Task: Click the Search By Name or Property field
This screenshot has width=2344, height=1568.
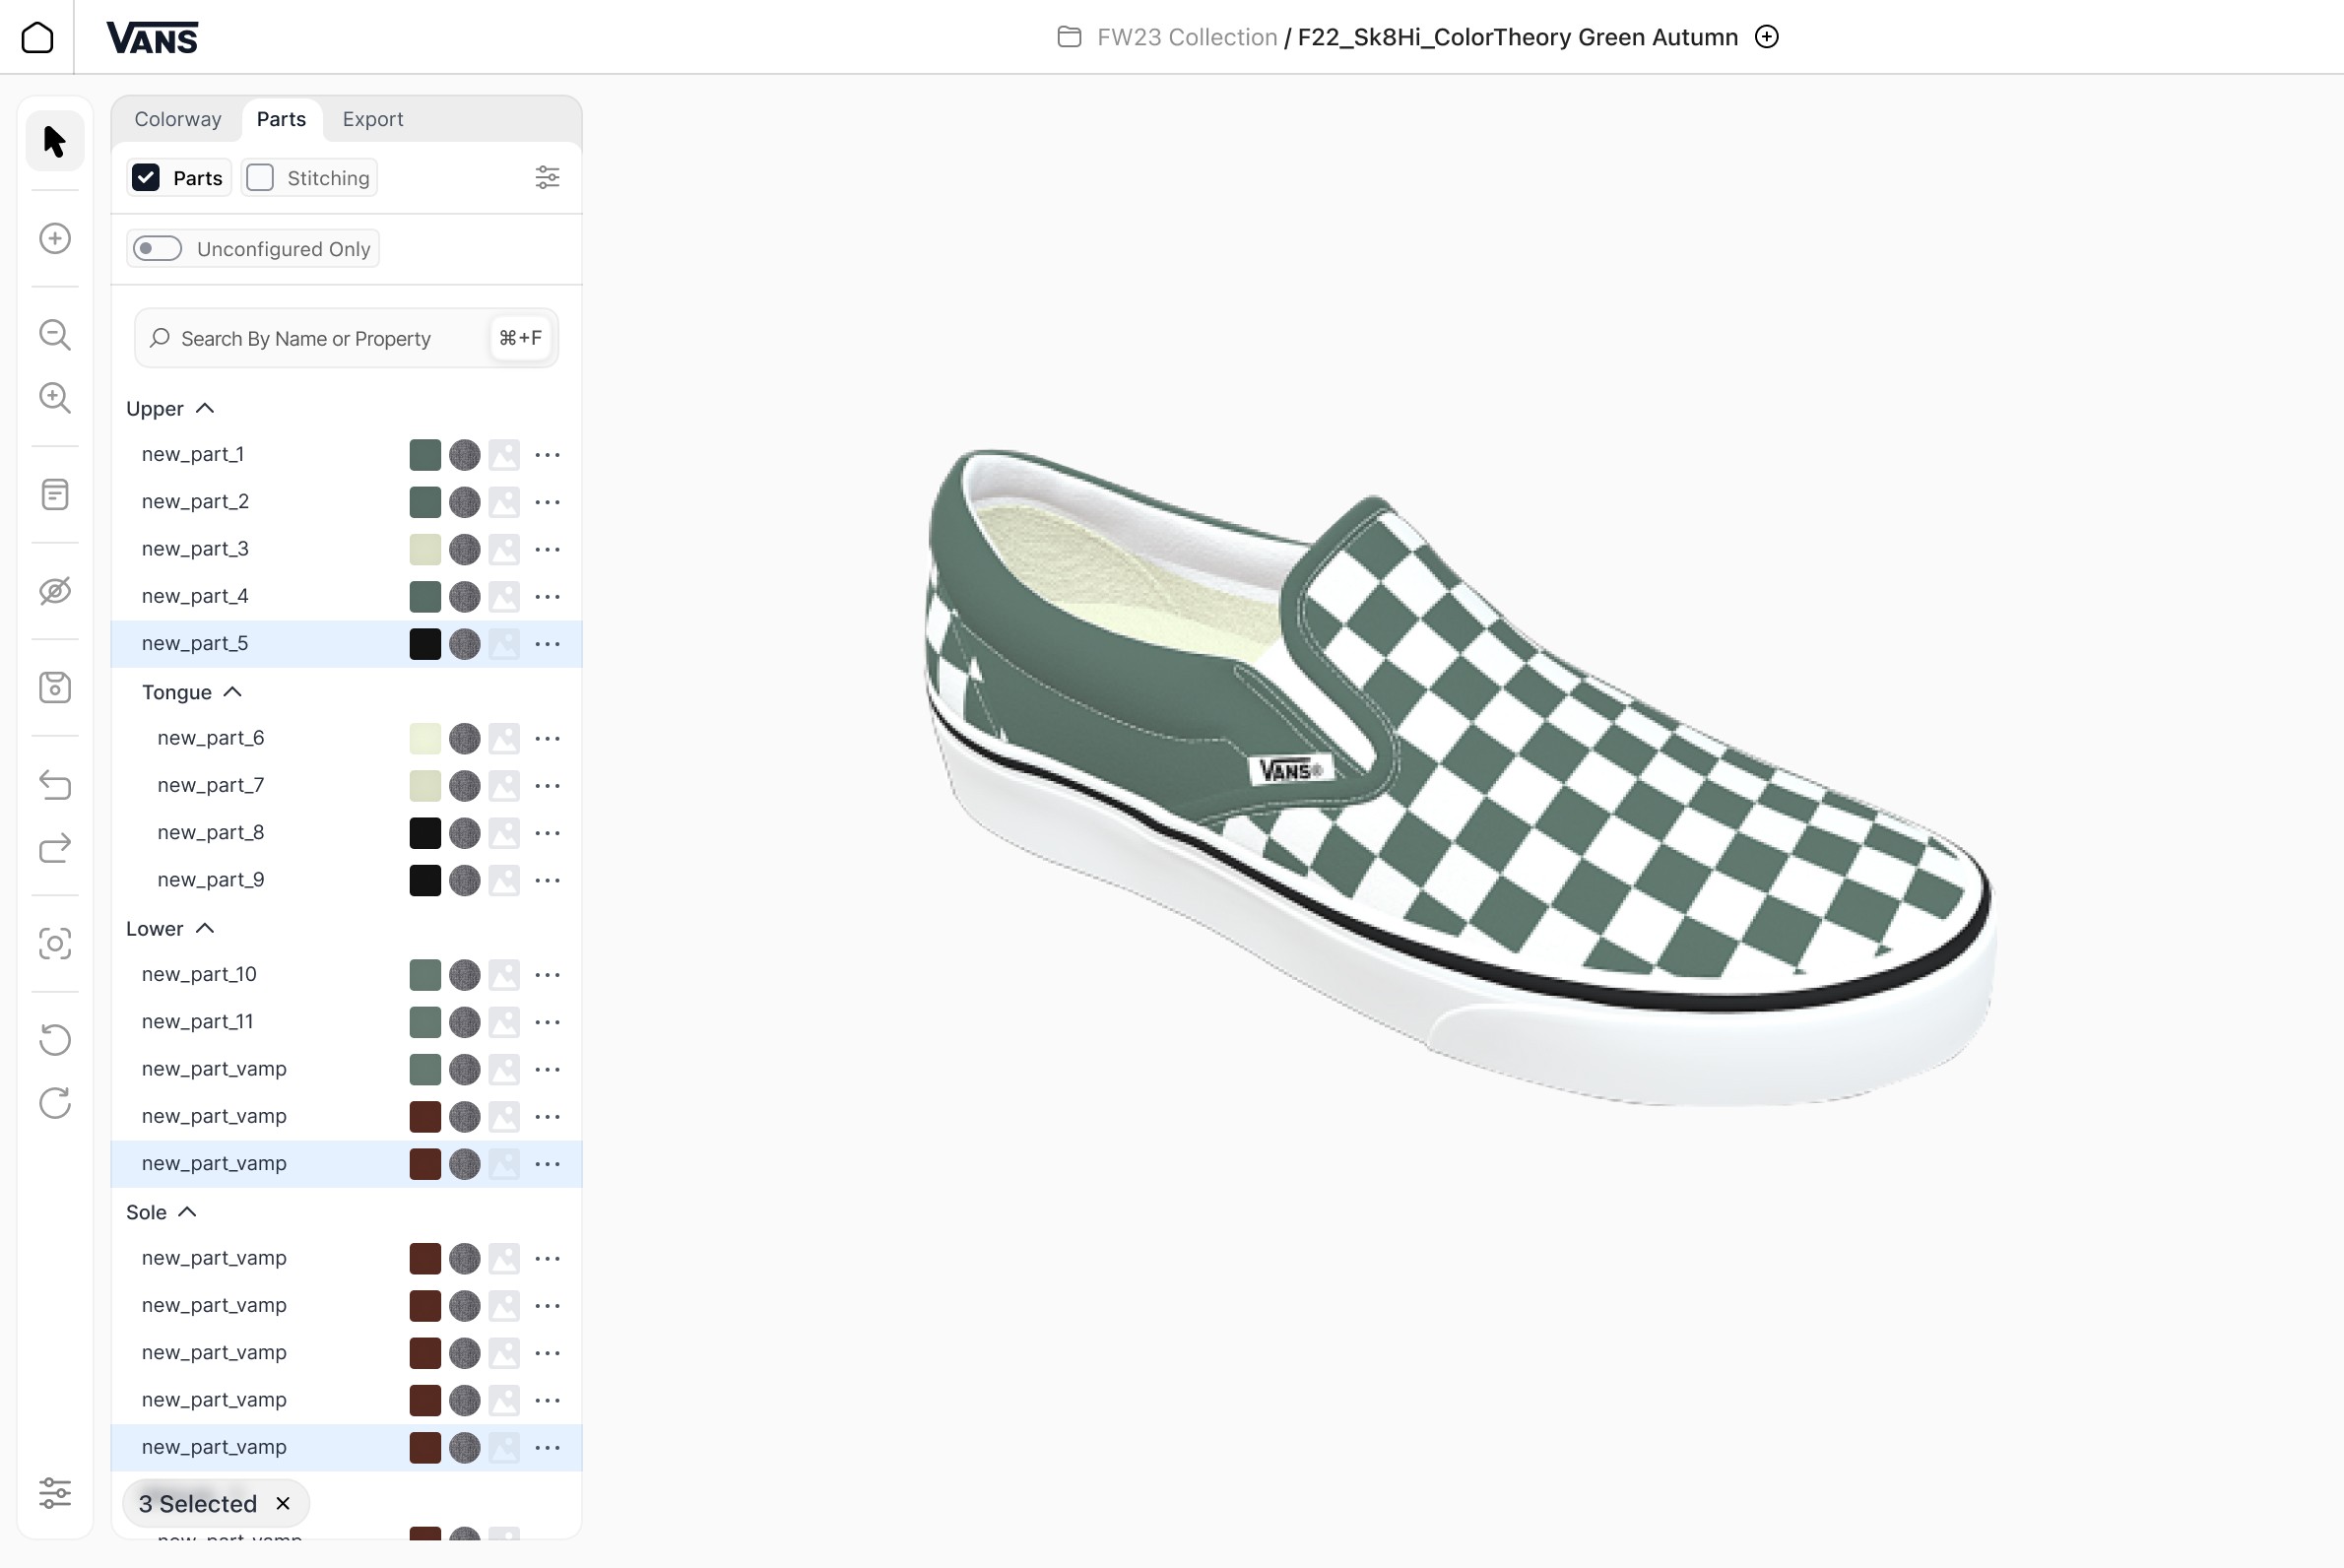Action: [346, 338]
